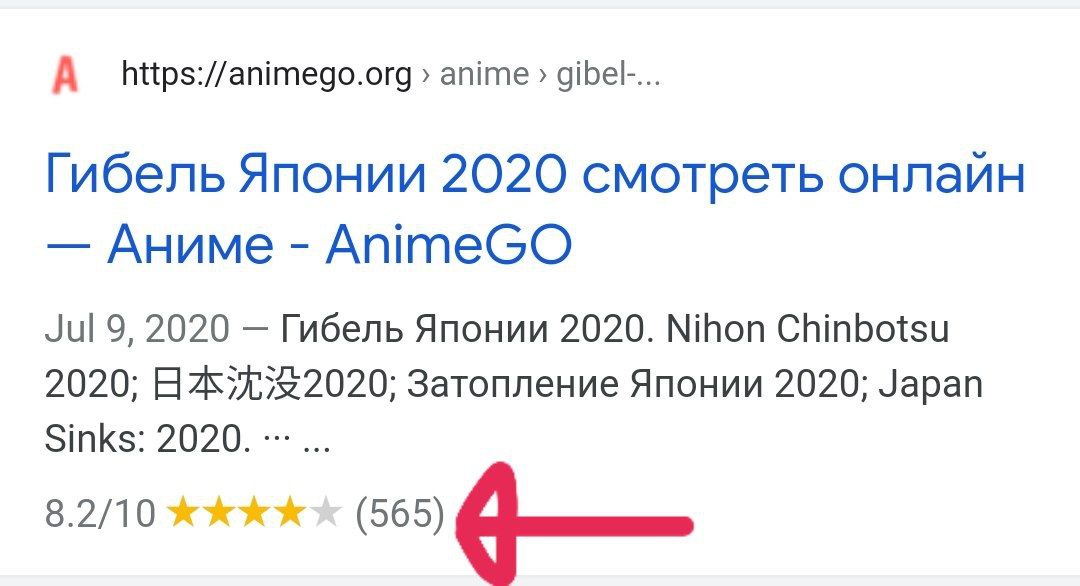Click the first gold rating star
Image resolution: width=1080 pixels, height=586 pixels.
(183, 513)
